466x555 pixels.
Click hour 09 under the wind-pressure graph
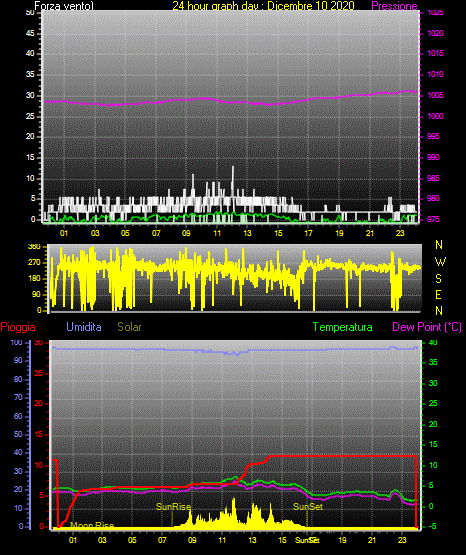coord(186,233)
